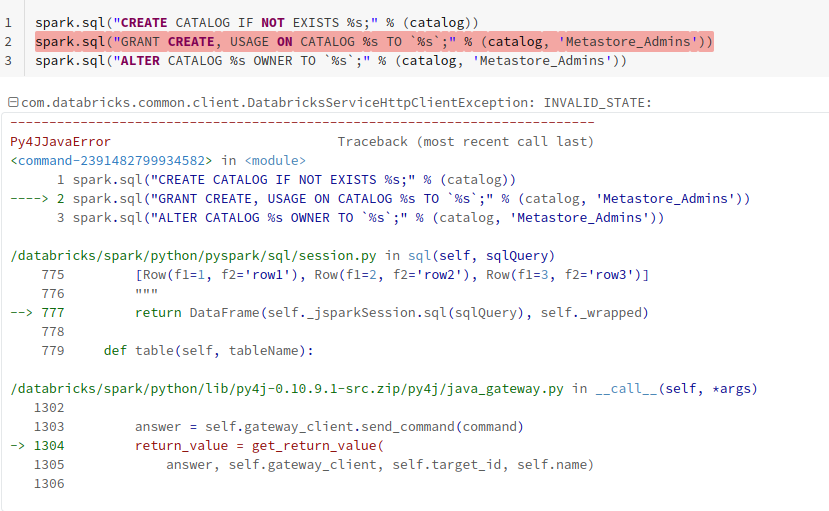Click the line 775 Row example text
Image resolution: width=829 pixels, height=511 pixels.
point(392,275)
